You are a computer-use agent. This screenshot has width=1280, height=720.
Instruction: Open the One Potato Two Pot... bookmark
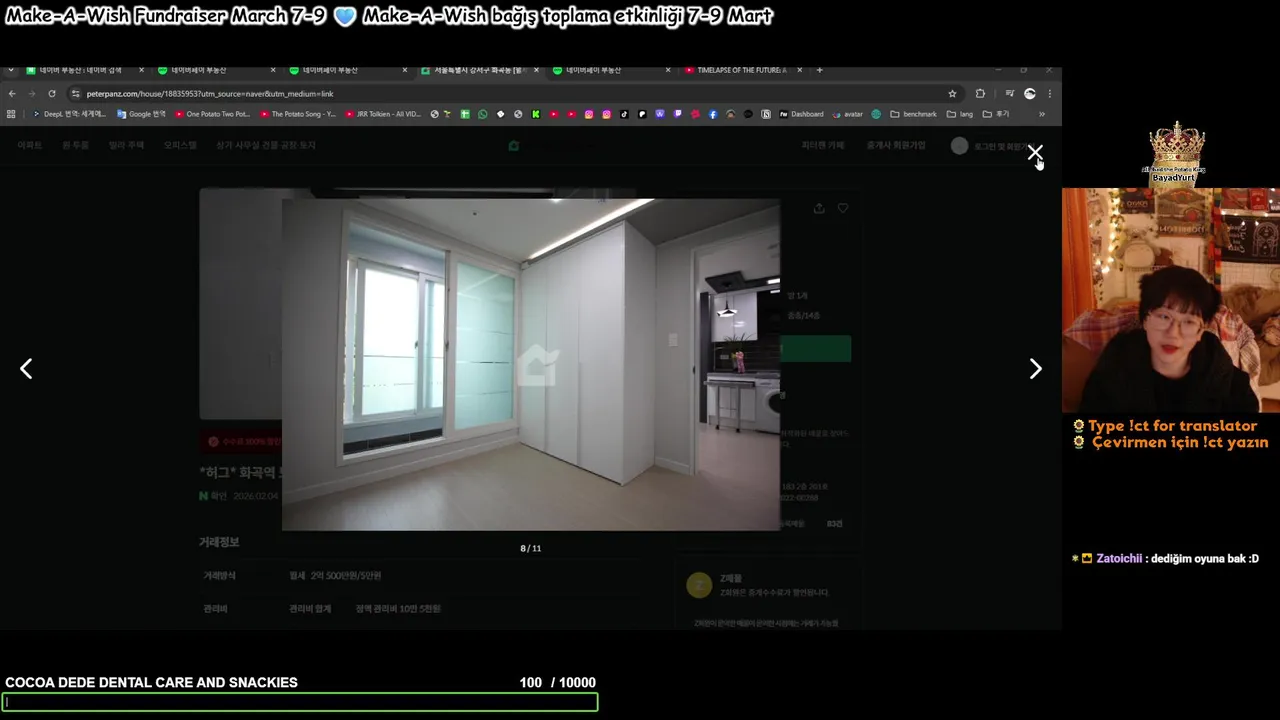(x=212, y=114)
